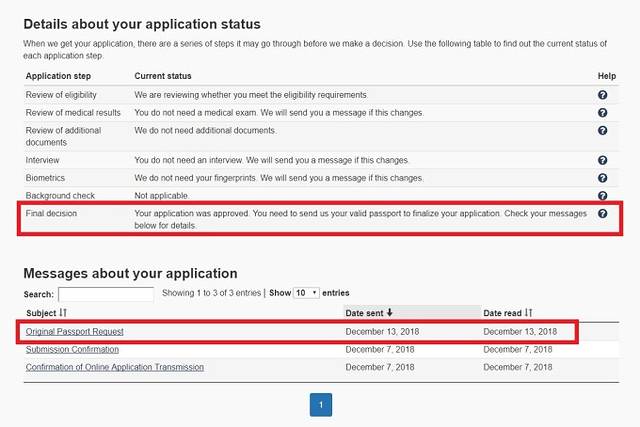Go to page 1 of messages
This screenshot has height=427, width=640.
[321, 405]
